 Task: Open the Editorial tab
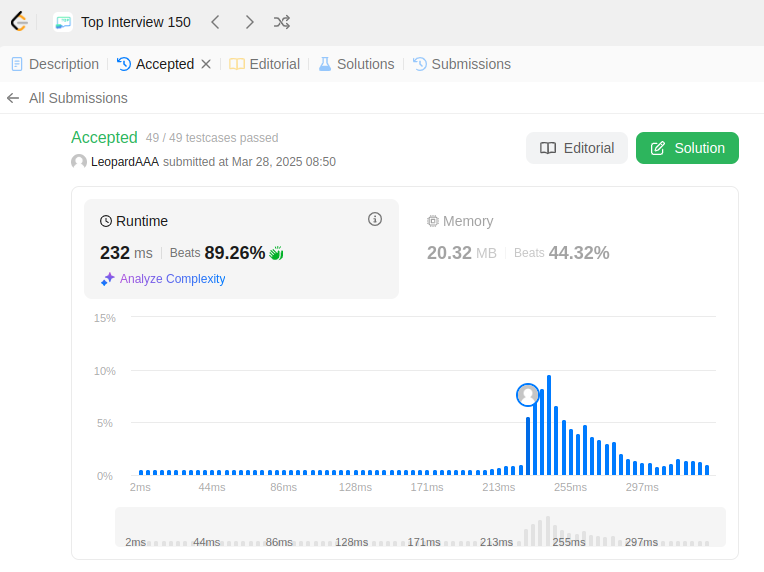coord(265,64)
